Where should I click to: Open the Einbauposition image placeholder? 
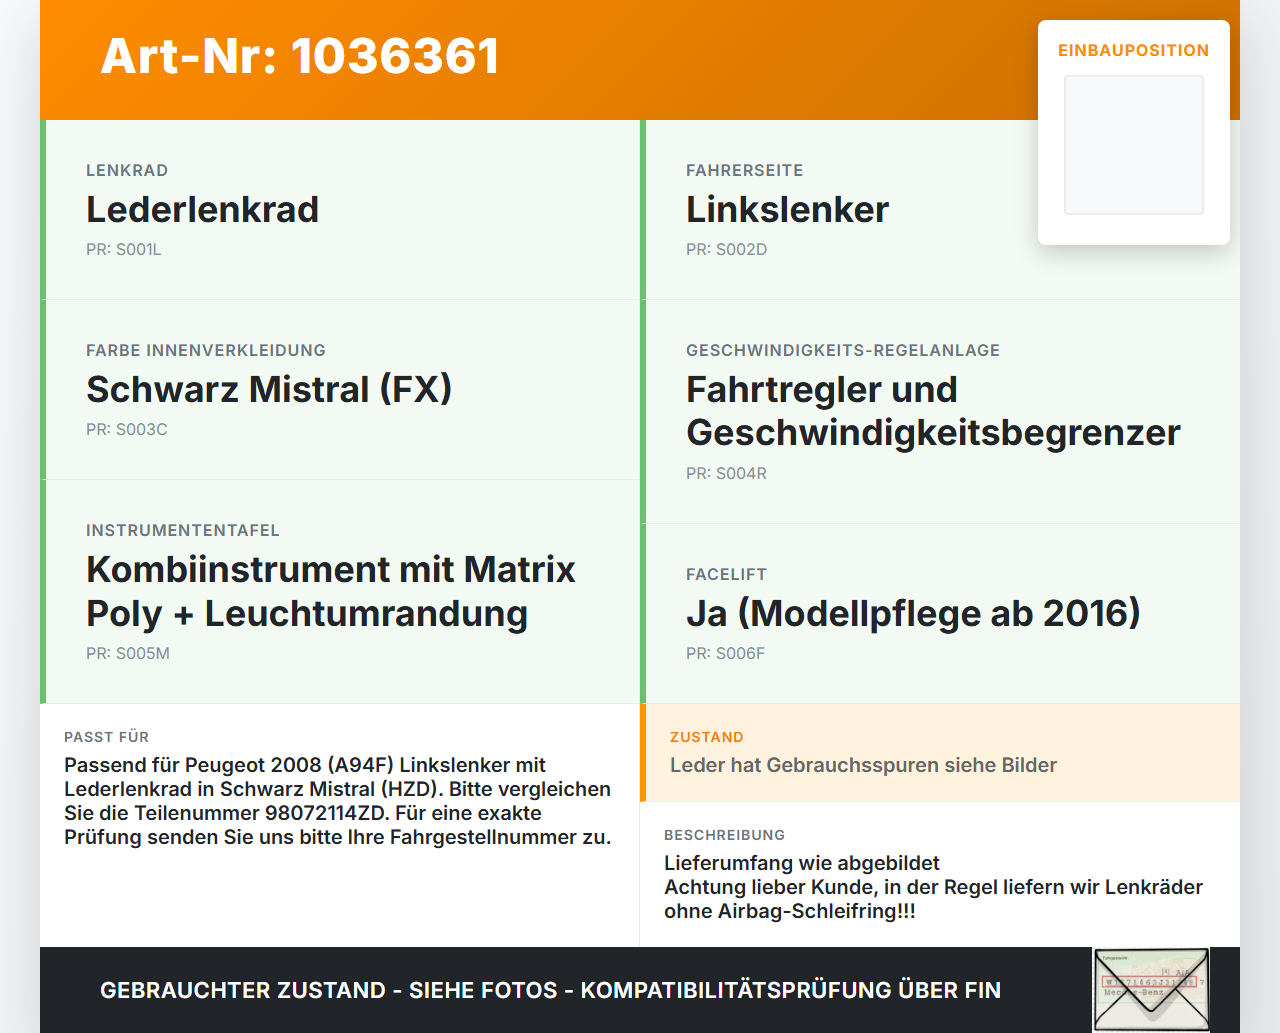pos(1134,145)
